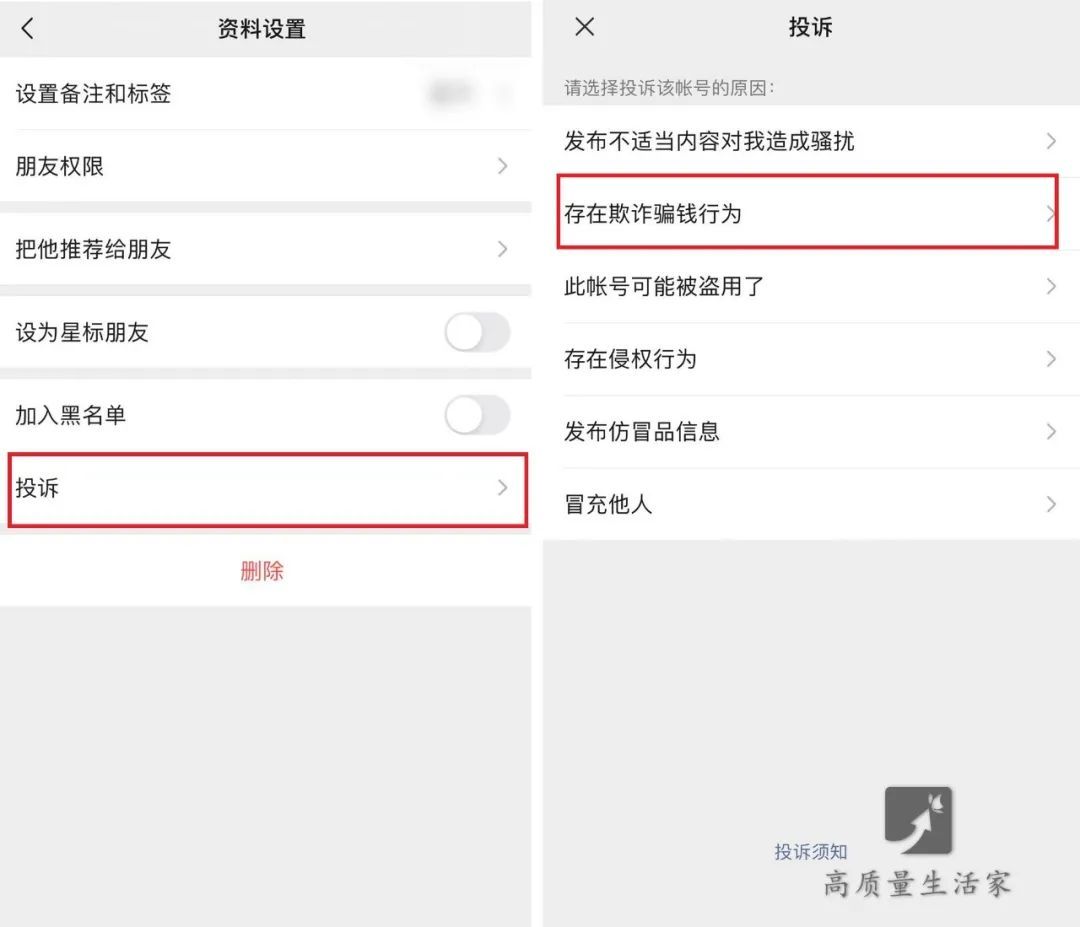Viewport: 1080px width, 927px height.
Task: Close the 投诉 page with X icon
Action: [x=584, y=27]
